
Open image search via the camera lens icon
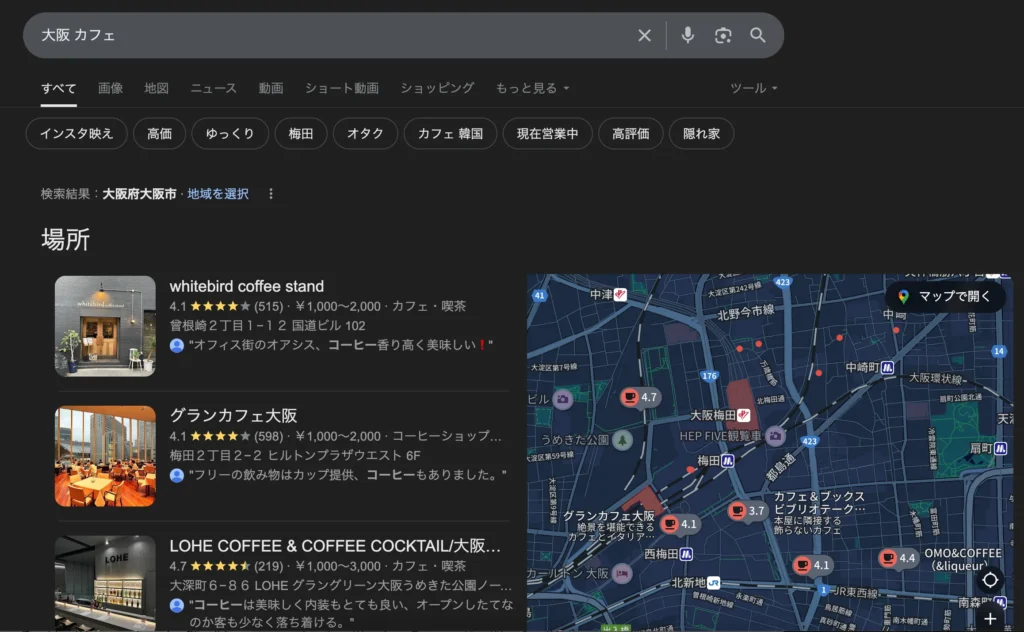[723, 35]
